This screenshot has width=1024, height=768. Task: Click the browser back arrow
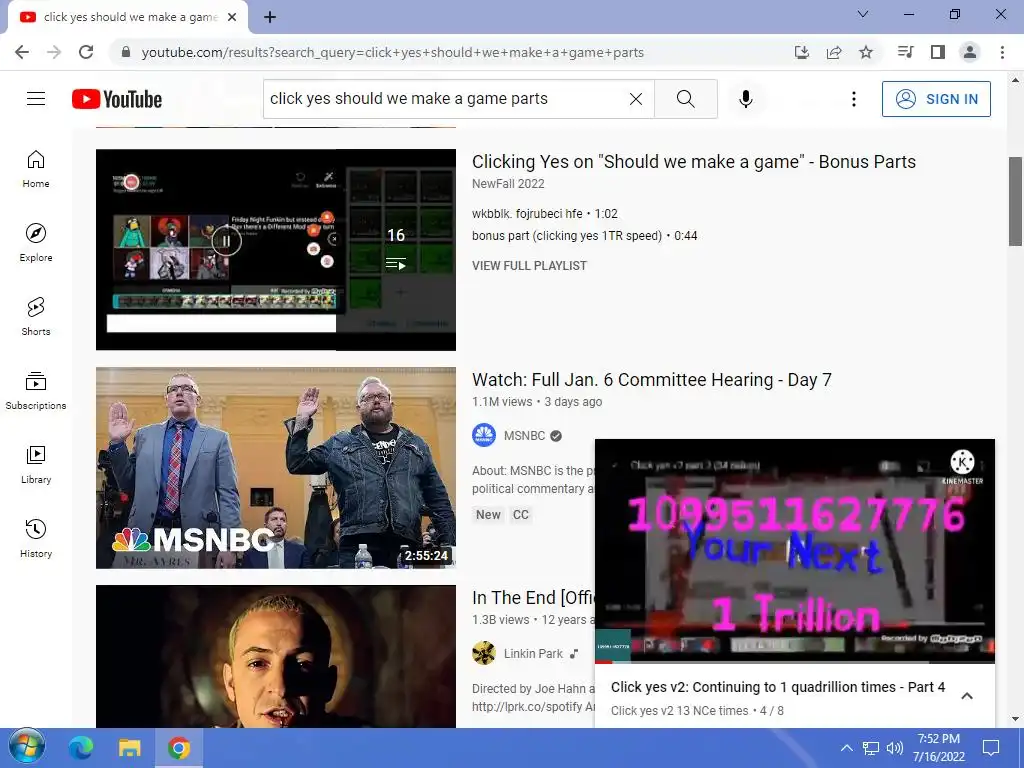pos(22,52)
